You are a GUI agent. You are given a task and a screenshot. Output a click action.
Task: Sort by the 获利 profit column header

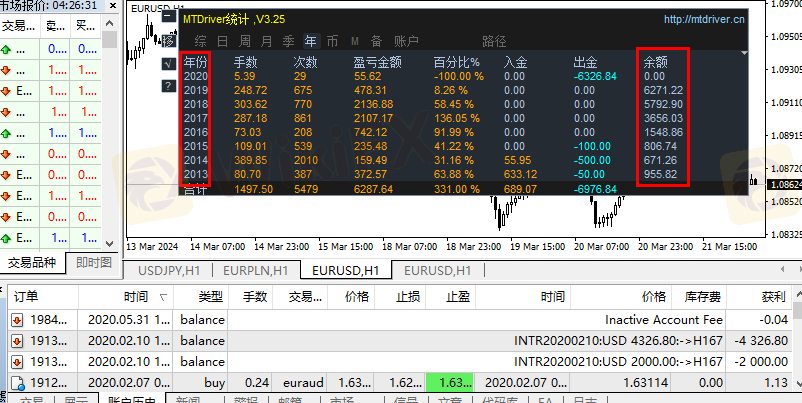759,297
